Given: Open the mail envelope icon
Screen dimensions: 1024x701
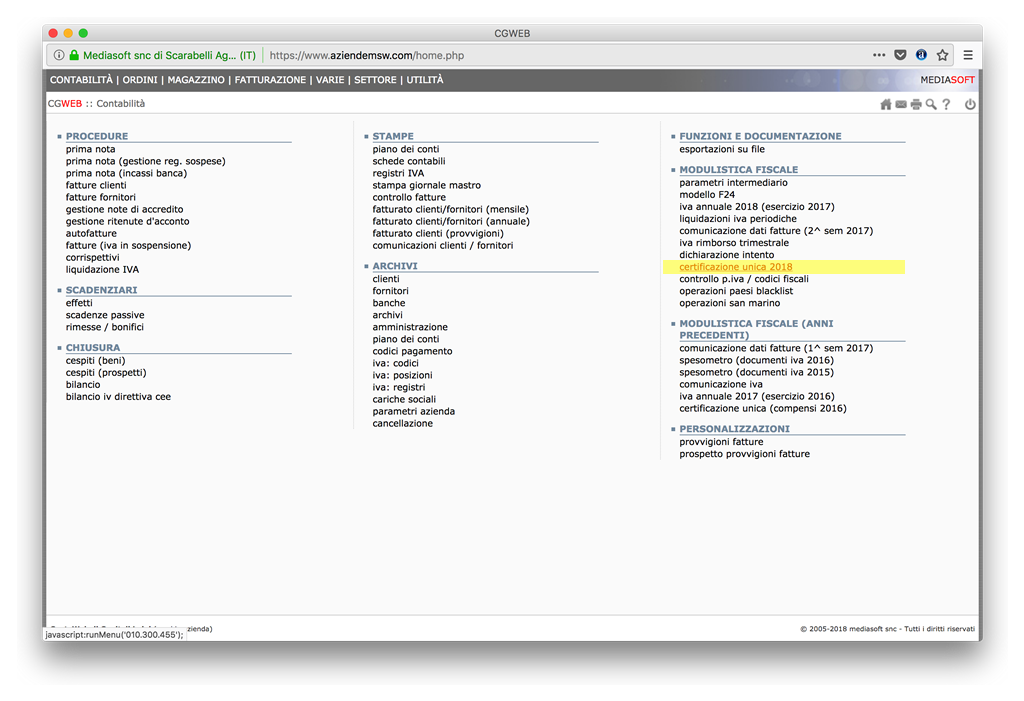Looking at the screenshot, I should 901,105.
